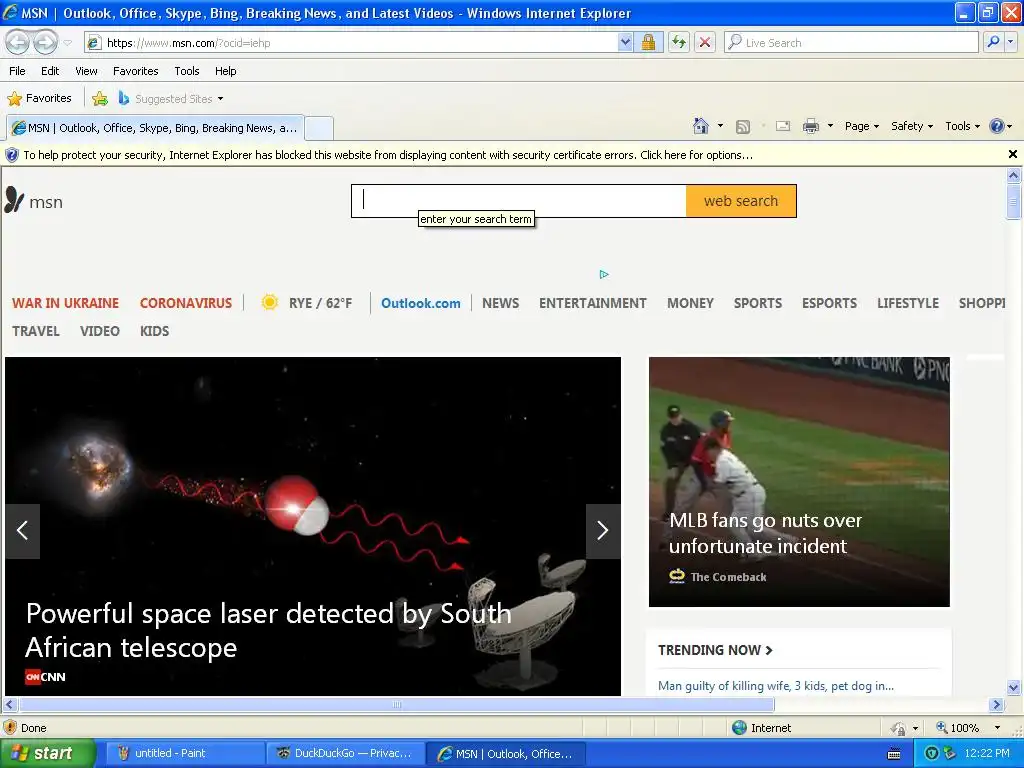Click the Refresh page icon
This screenshot has height=768, width=1024.
(679, 43)
